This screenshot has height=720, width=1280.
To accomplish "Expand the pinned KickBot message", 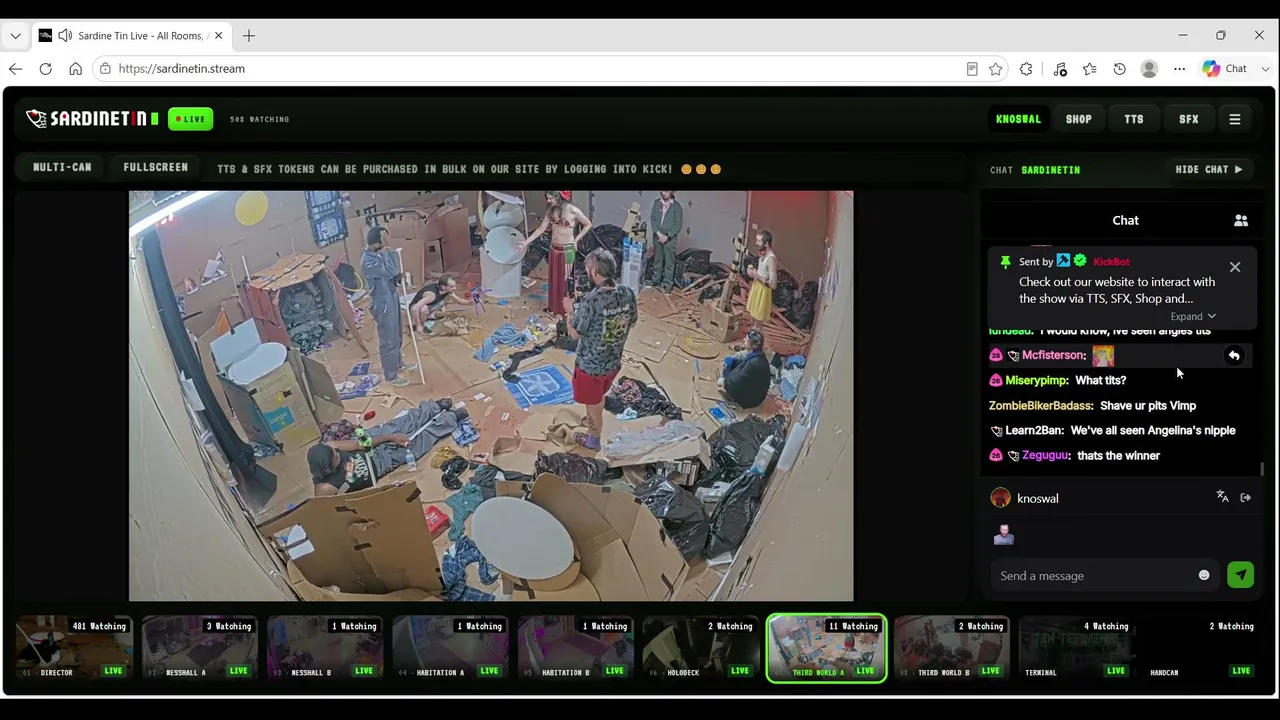I will point(1193,316).
